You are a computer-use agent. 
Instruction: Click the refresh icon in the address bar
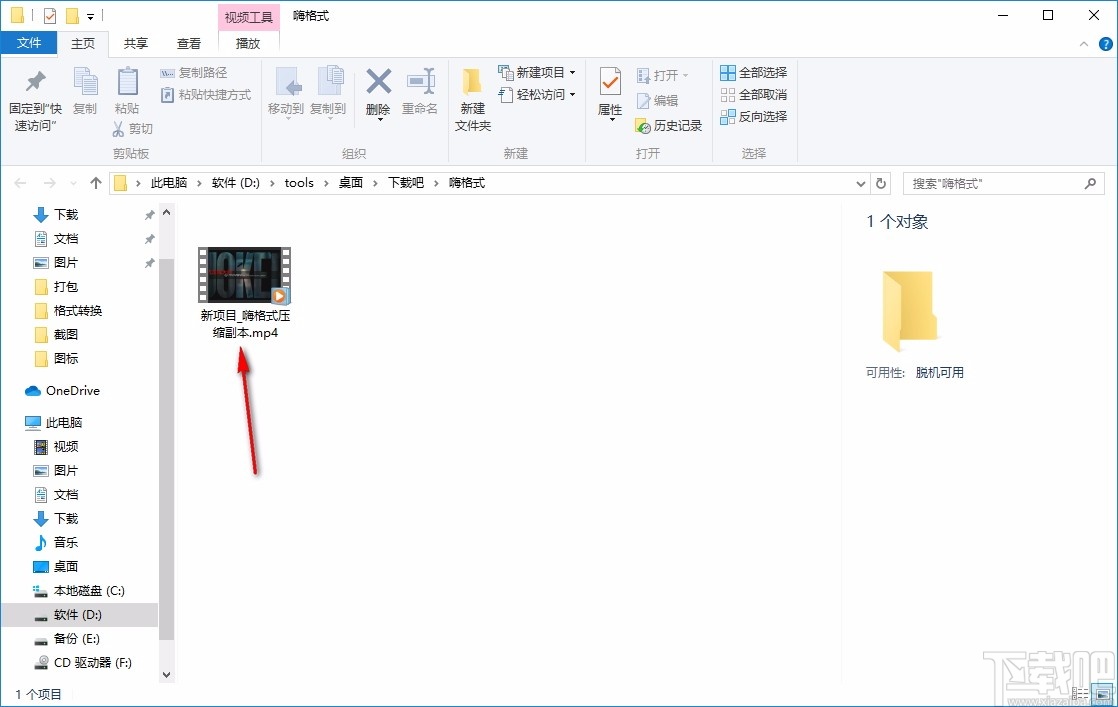point(880,183)
